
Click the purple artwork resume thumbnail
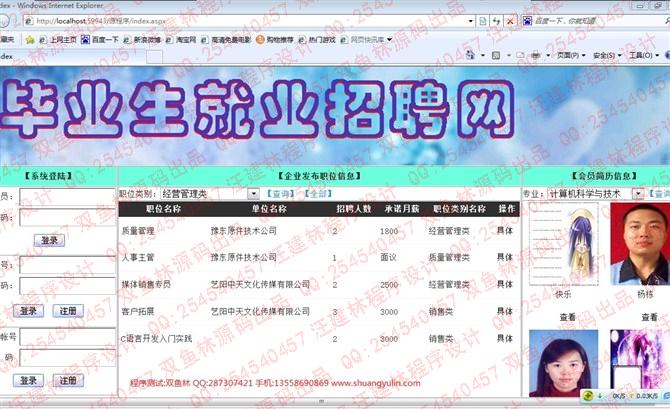640,361
